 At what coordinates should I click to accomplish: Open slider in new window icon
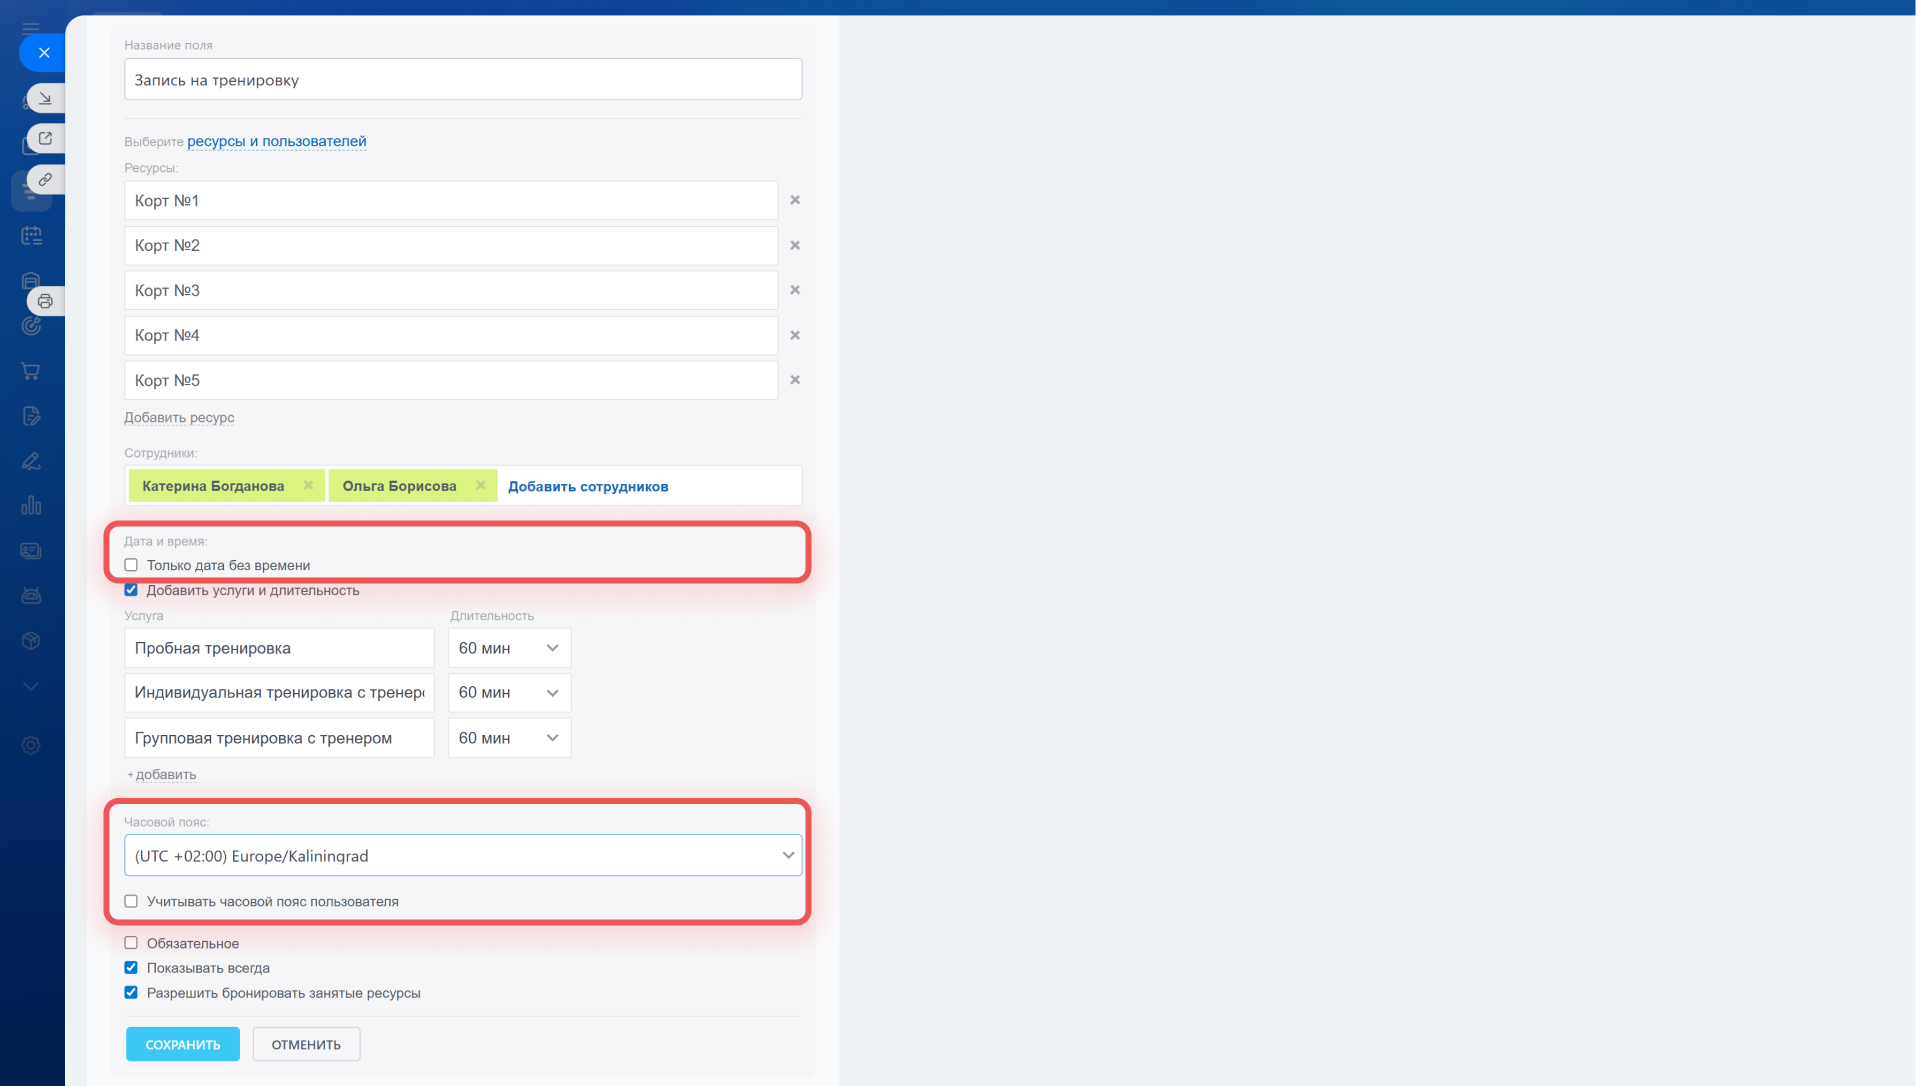point(45,138)
